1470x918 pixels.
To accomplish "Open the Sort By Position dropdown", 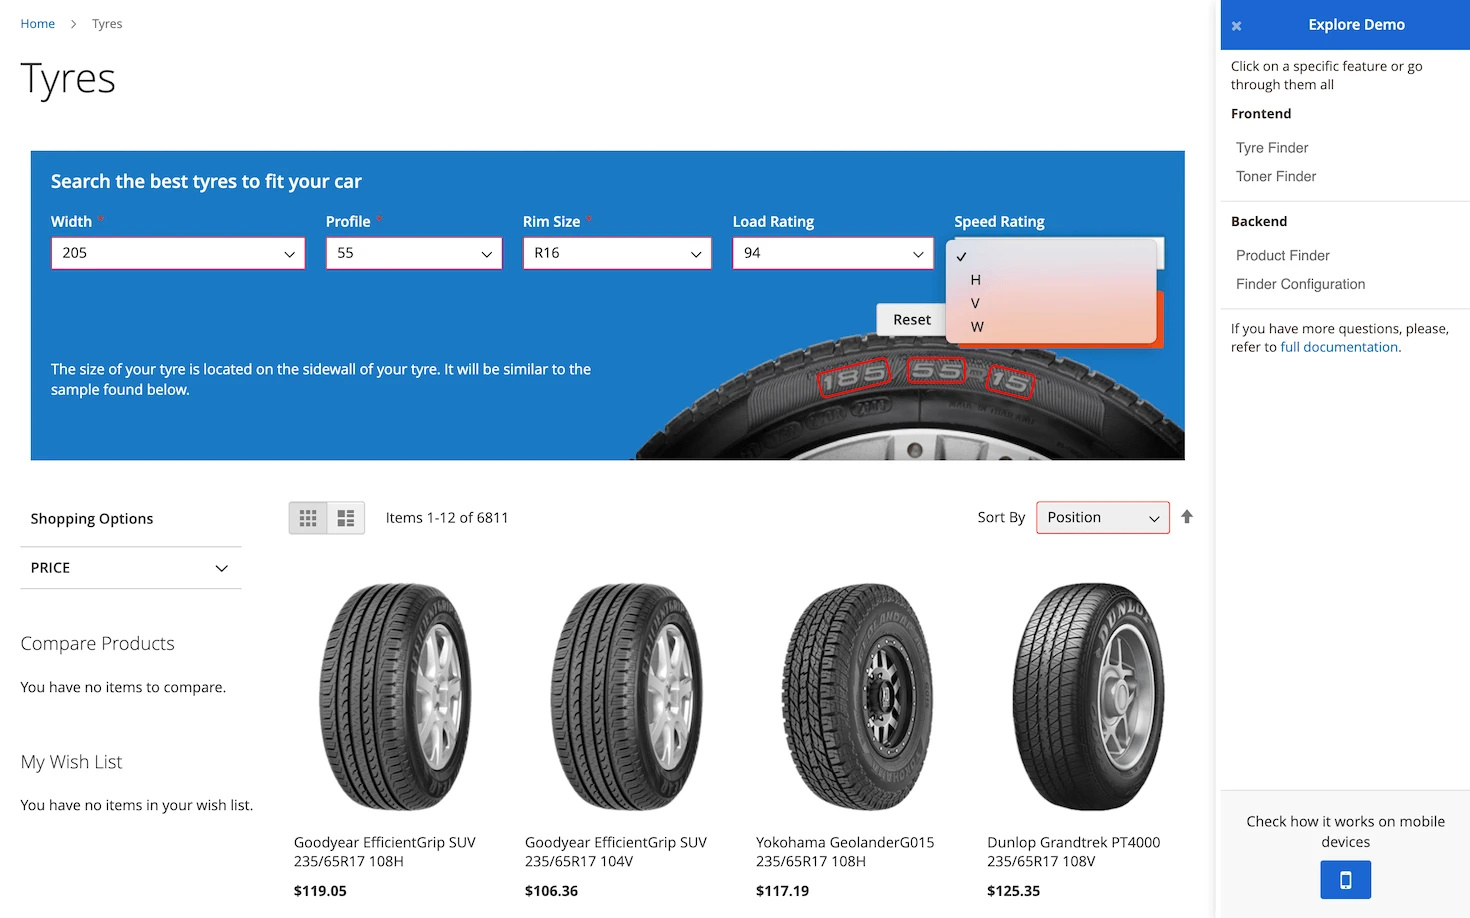I will [x=1103, y=517].
